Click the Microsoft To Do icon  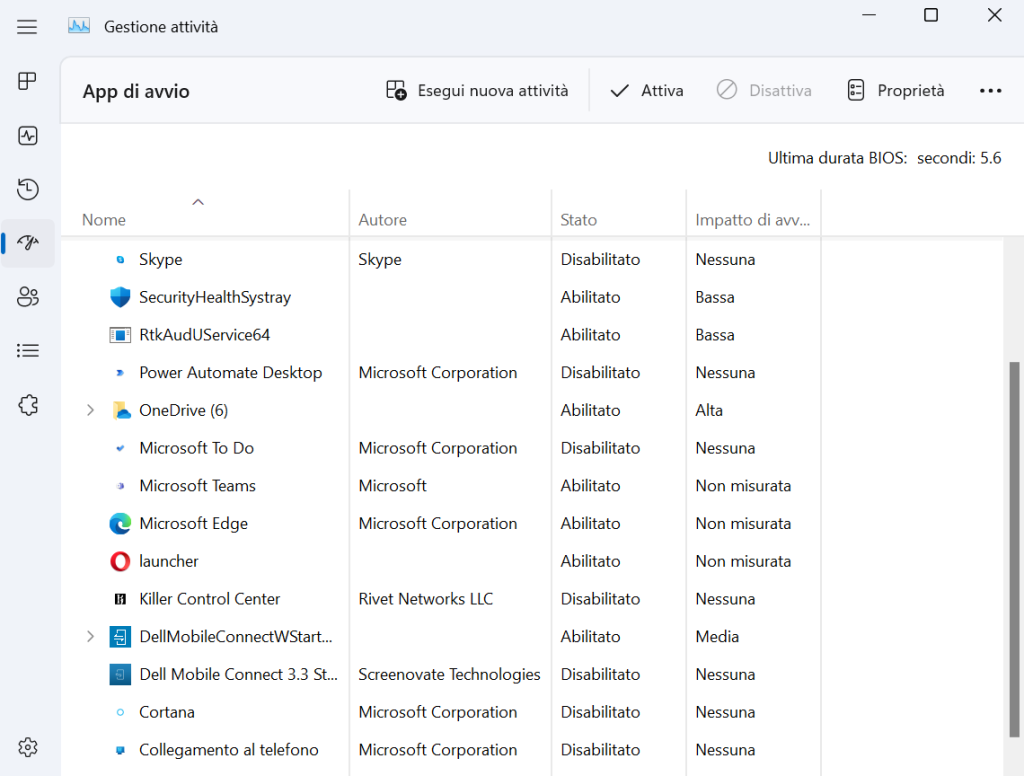tap(120, 448)
